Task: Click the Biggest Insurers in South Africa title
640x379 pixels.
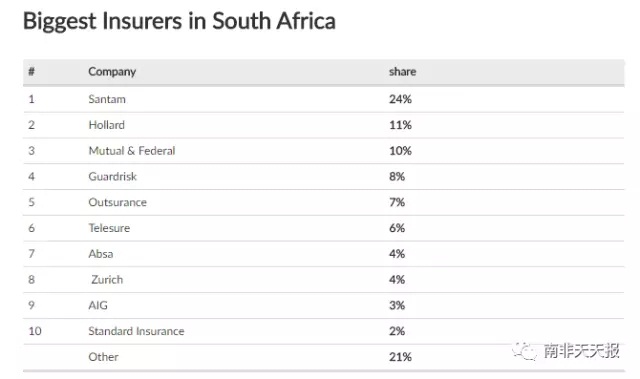Action: pyautogui.click(x=179, y=21)
